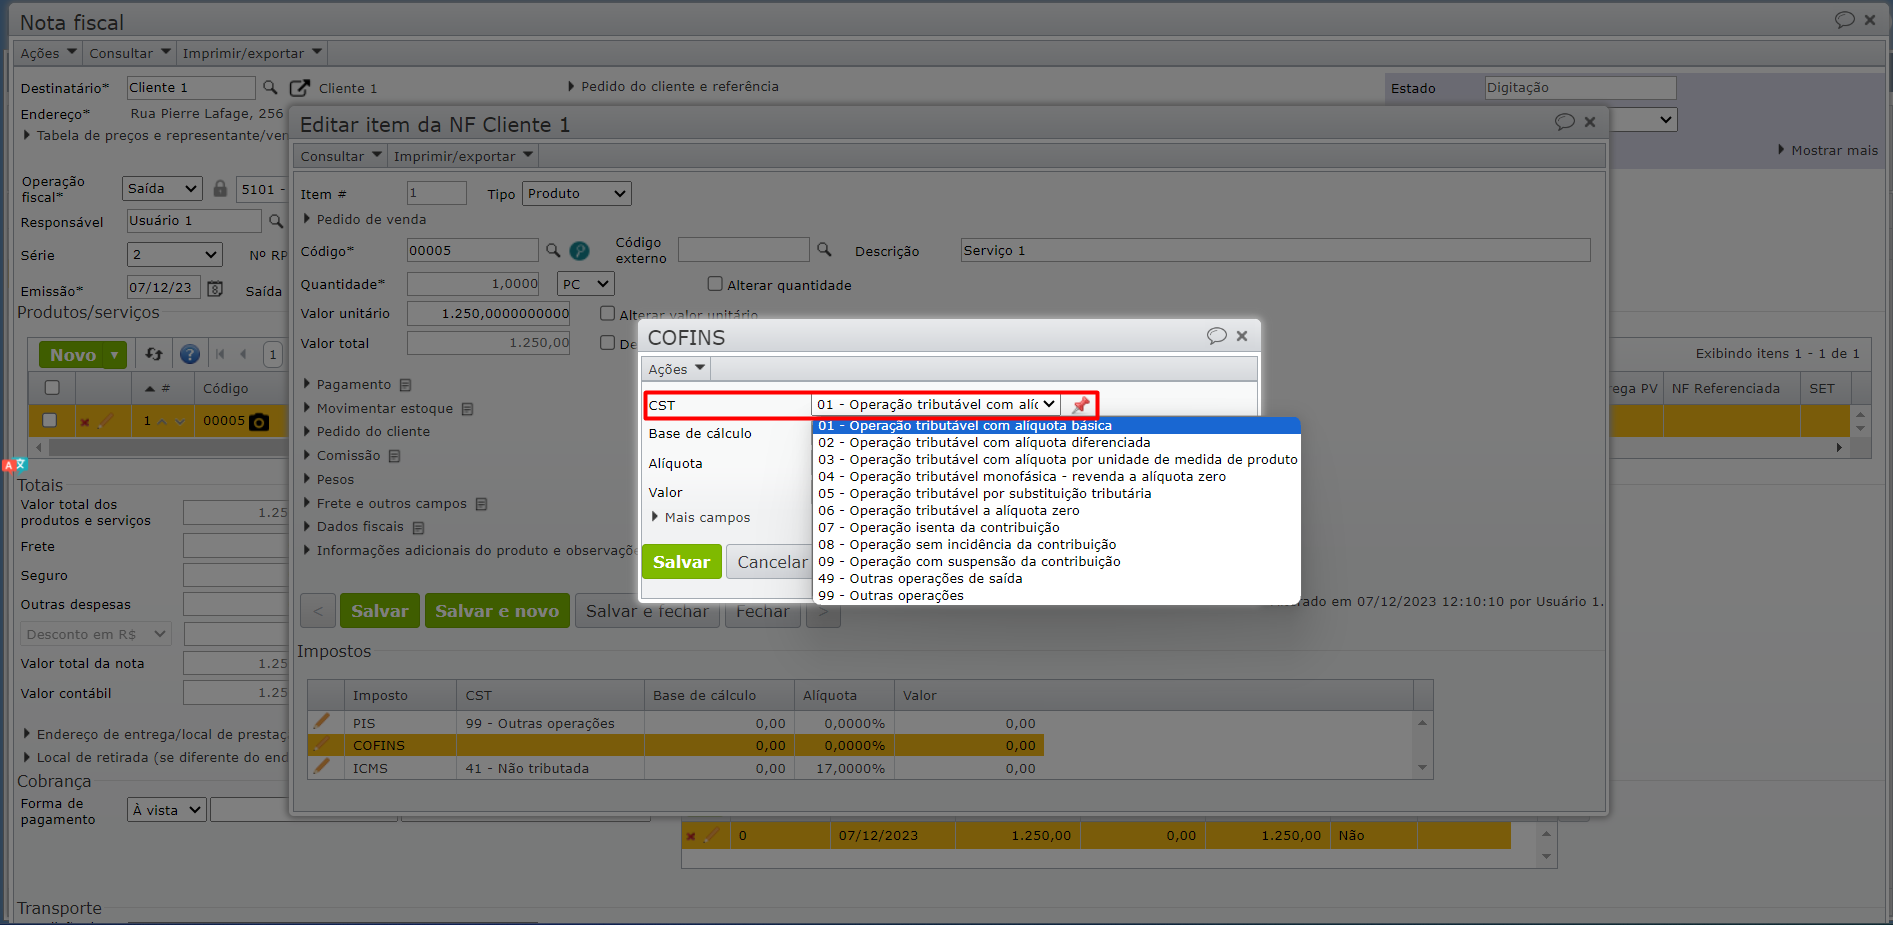Viewport: 1893px width, 925px height.
Task: Move item 1 down in products grid
Action: click(180, 422)
